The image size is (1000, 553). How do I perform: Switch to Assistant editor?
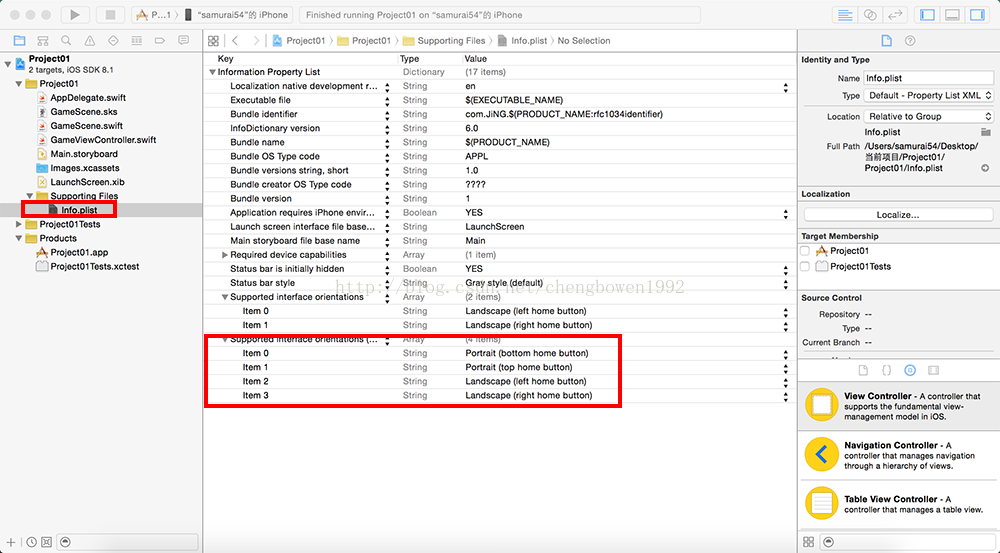pos(870,15)
